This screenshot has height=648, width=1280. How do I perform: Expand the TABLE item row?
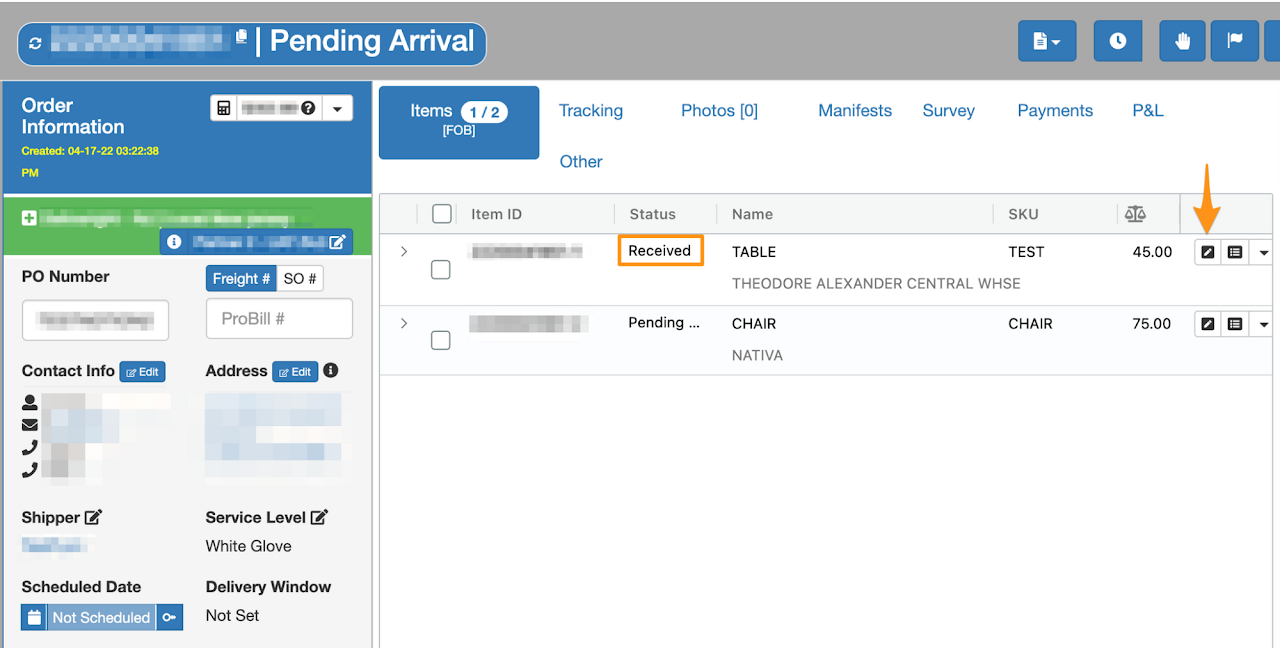point(404,251)
